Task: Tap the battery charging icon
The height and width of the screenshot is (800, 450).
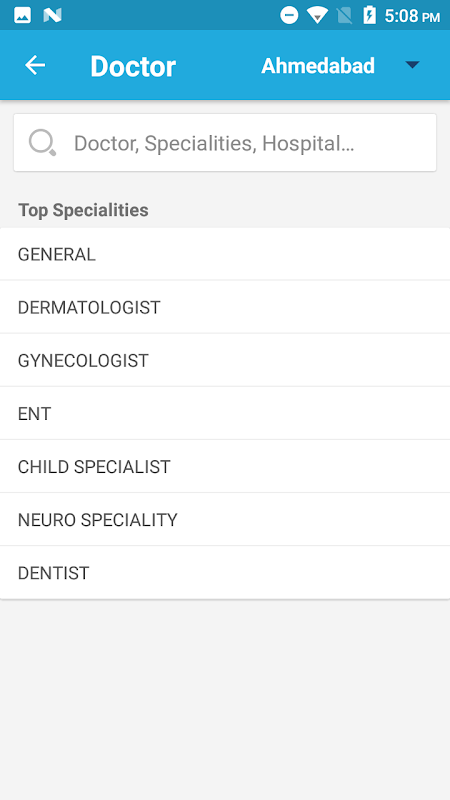Action: pos(369,15)
